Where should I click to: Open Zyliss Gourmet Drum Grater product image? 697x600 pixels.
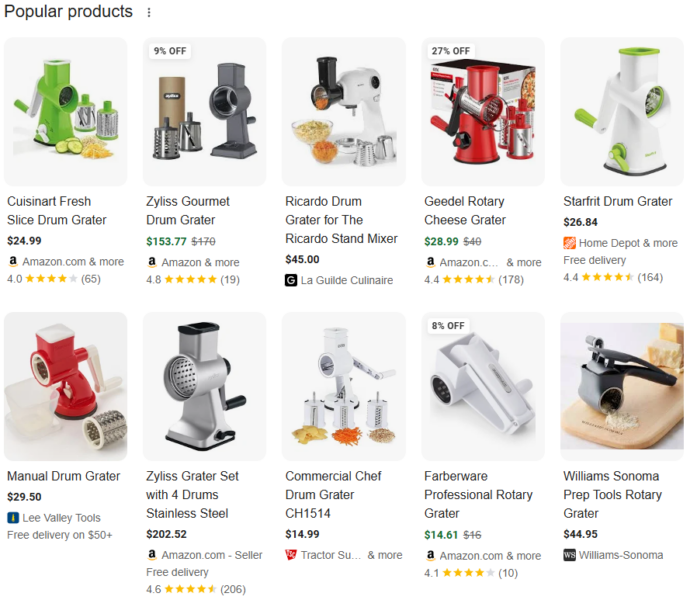pyautogui.click(x=204, y=112)
